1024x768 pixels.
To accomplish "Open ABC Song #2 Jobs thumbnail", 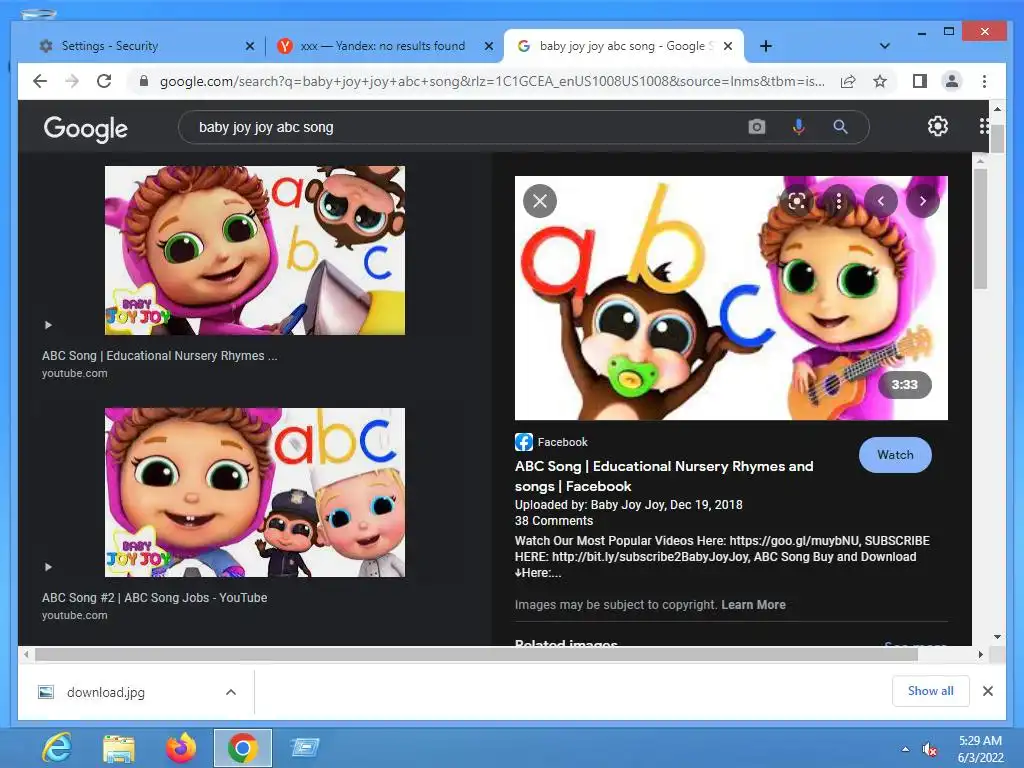I will (x=255, y=492).
